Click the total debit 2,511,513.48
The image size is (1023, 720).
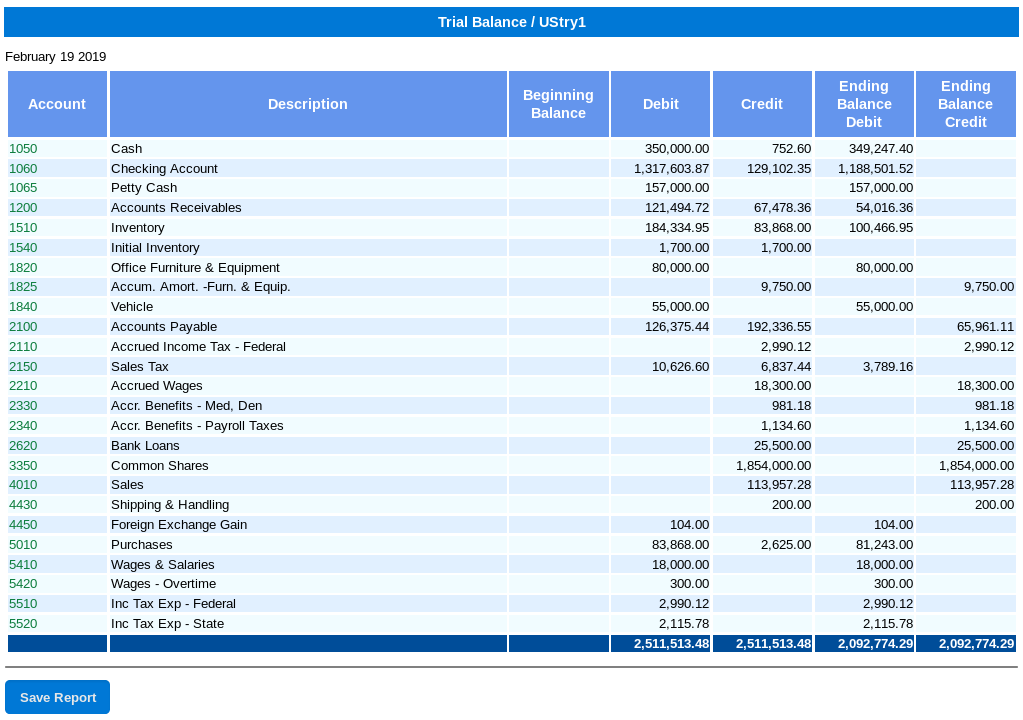(671, 644)
